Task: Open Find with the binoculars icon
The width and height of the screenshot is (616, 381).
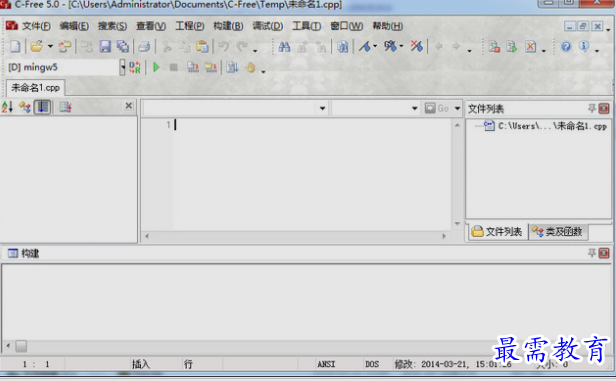Action: click(284, 47)
